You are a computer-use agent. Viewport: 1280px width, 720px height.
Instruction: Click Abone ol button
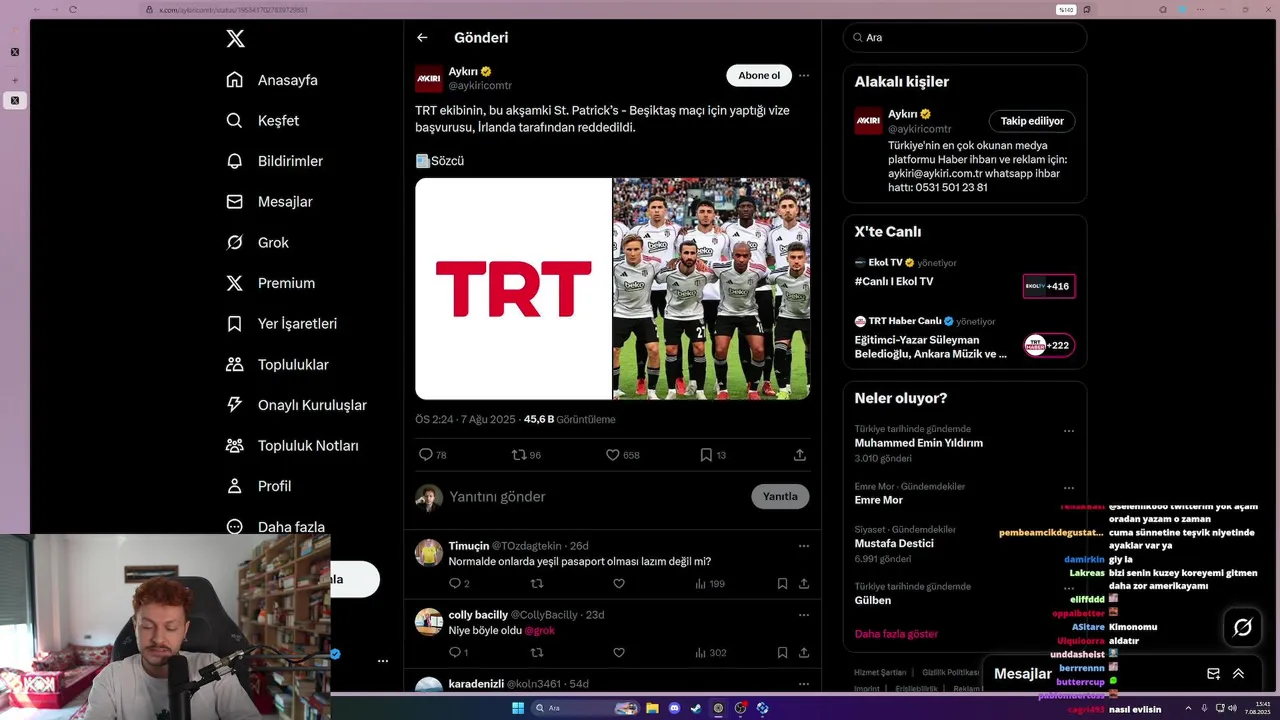click(759, 76)
